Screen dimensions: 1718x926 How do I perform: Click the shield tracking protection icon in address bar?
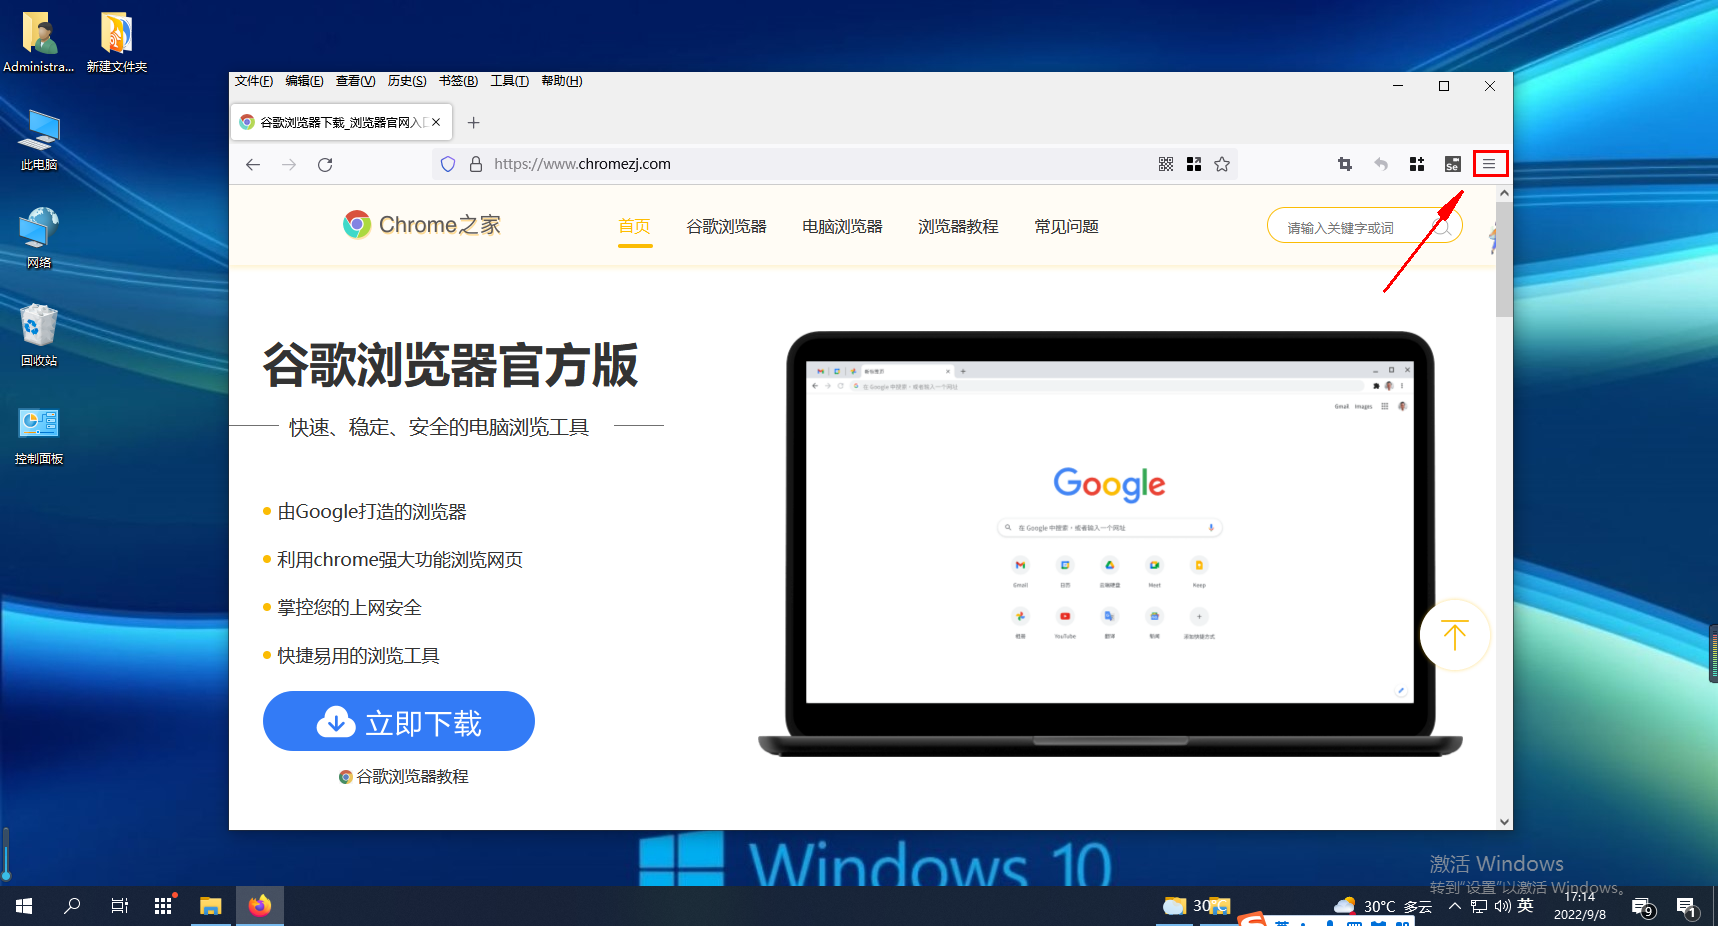[447, 164]
